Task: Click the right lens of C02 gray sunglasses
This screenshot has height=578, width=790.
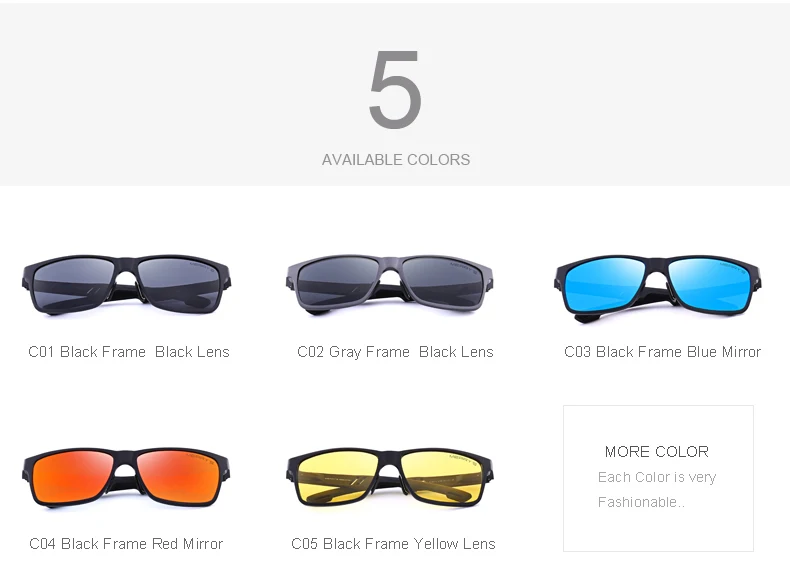Action: pos(442,282)
